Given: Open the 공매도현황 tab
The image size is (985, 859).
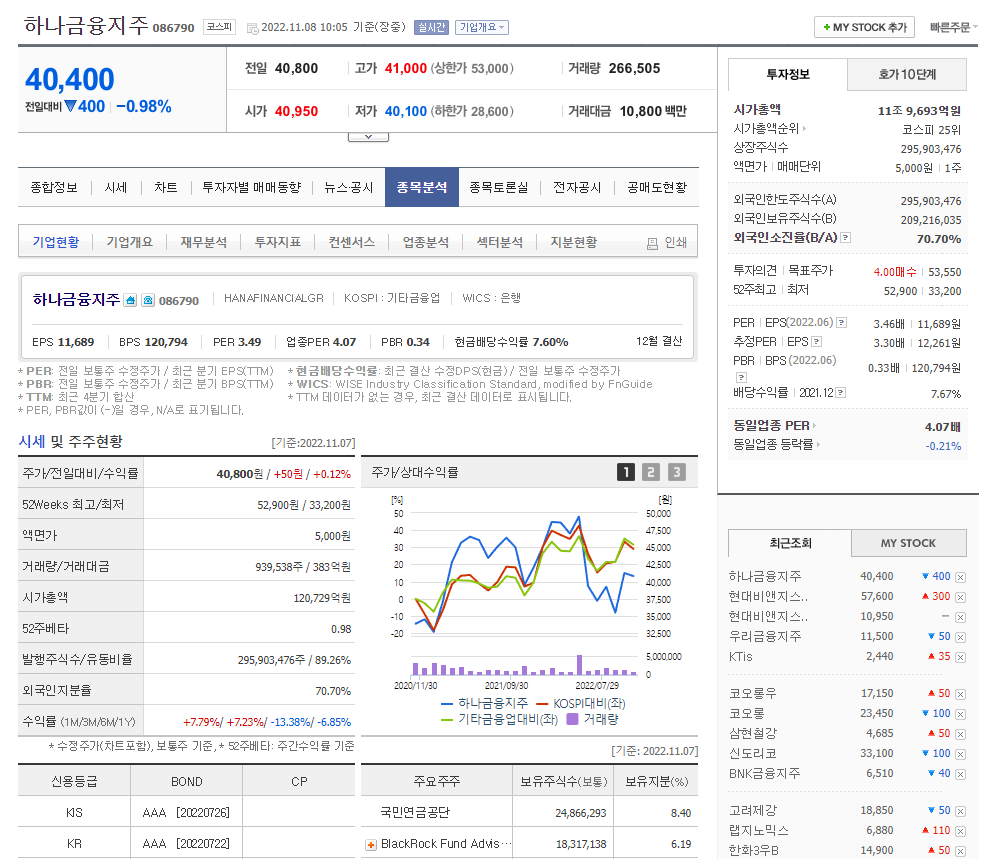Looking at the screenshot, I should click(x=657, y=187).
